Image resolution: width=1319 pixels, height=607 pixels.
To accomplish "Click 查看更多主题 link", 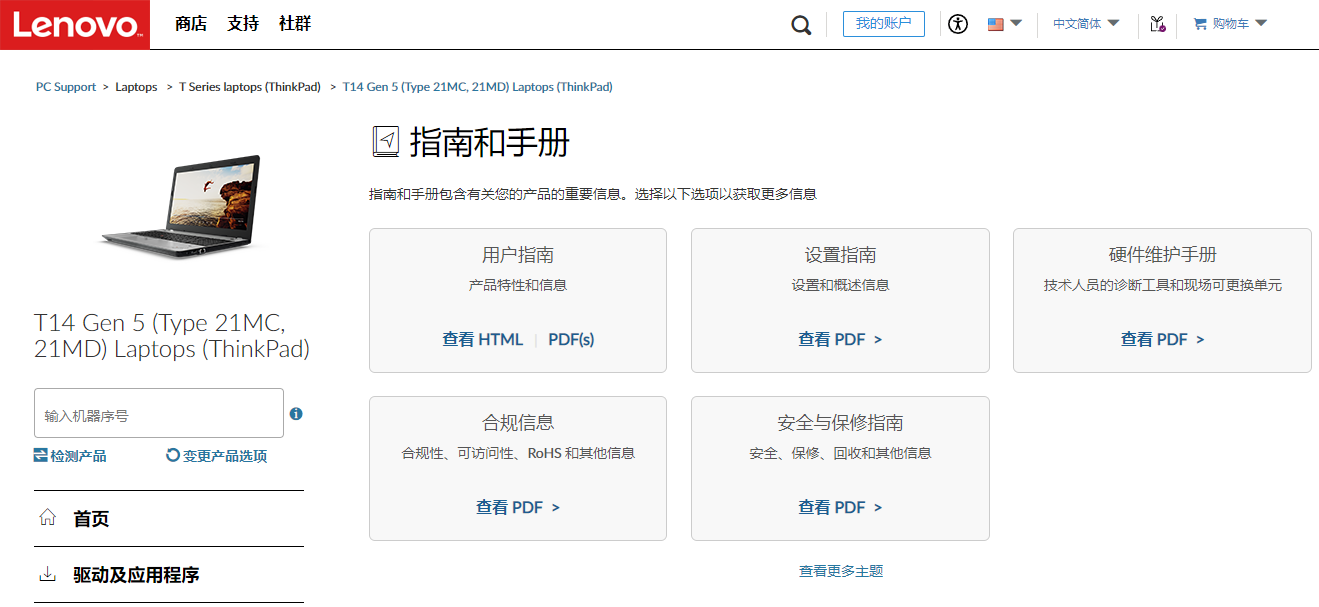I will click(841, 571).
